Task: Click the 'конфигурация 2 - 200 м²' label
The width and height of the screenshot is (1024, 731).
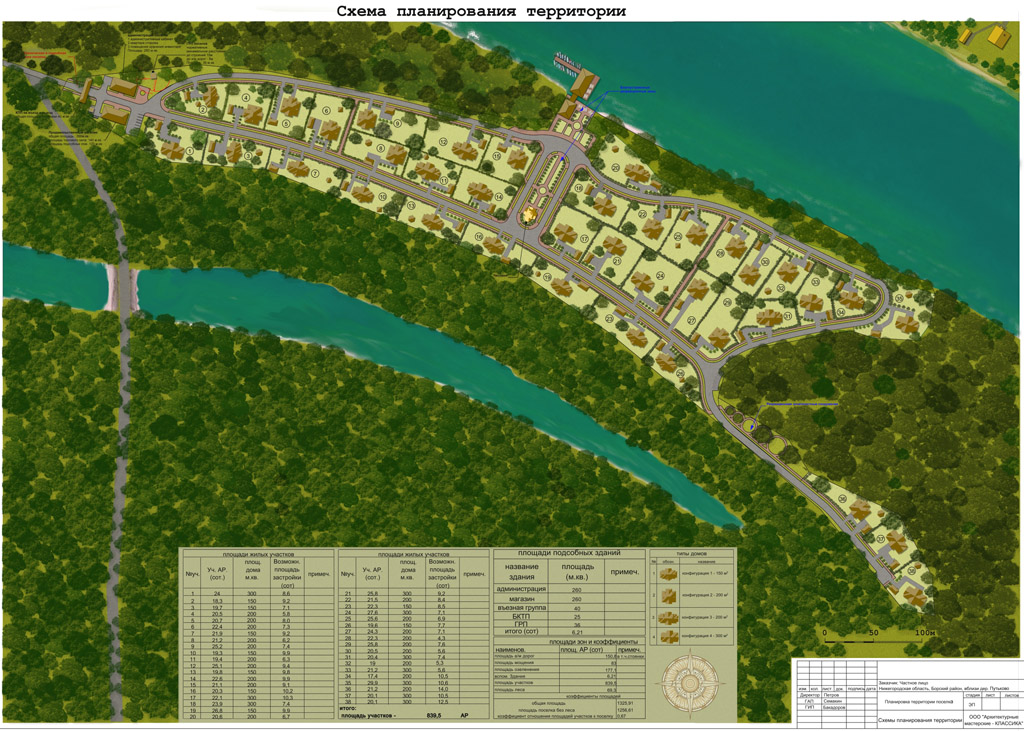Action: click(x=705, y=595)
